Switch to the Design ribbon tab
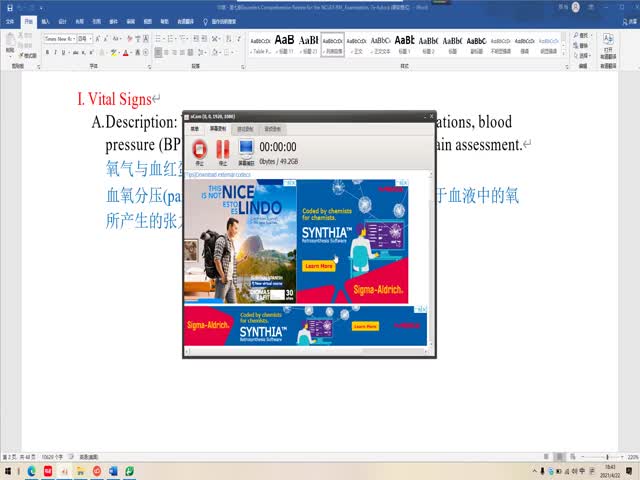Viewport: 640px width, 480px height. 62,22
